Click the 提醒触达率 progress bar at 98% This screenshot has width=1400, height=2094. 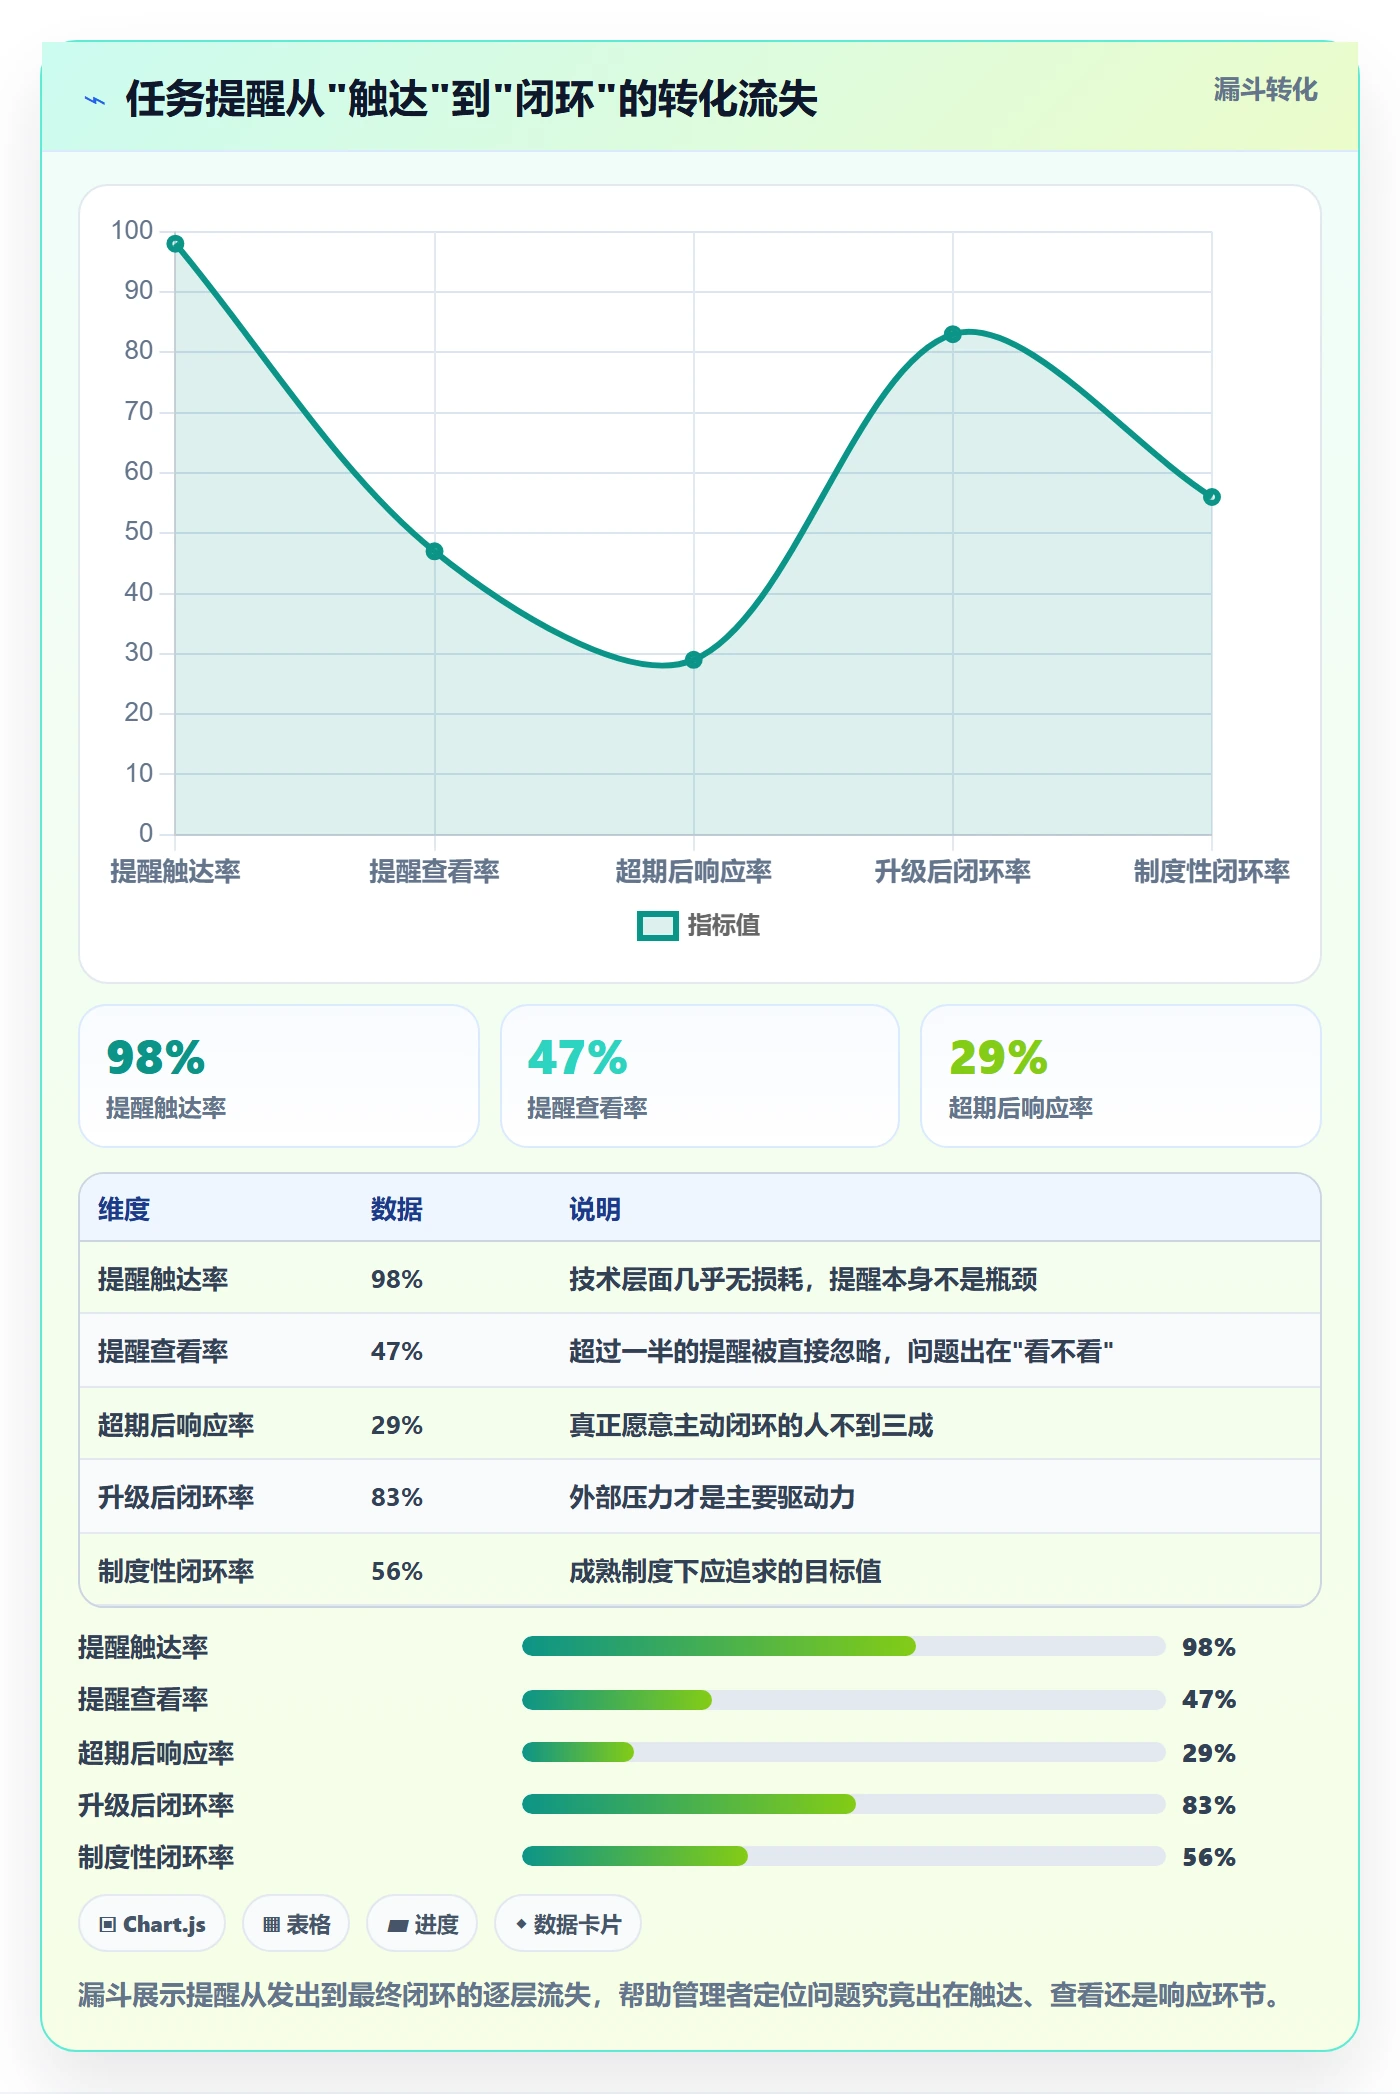(x=843, y=1646)
